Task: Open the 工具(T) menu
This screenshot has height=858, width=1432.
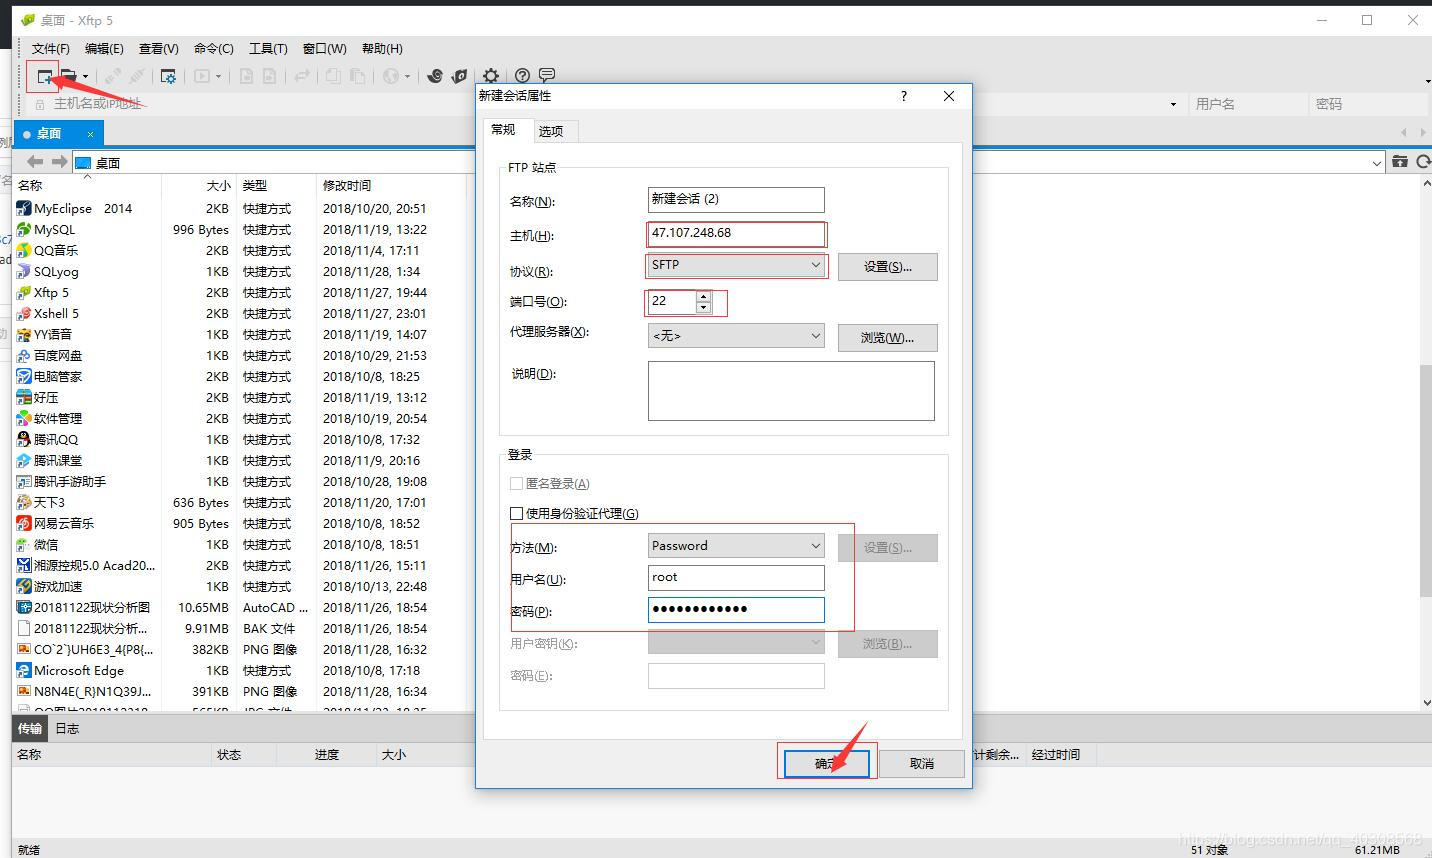Action: pos(268,49)
